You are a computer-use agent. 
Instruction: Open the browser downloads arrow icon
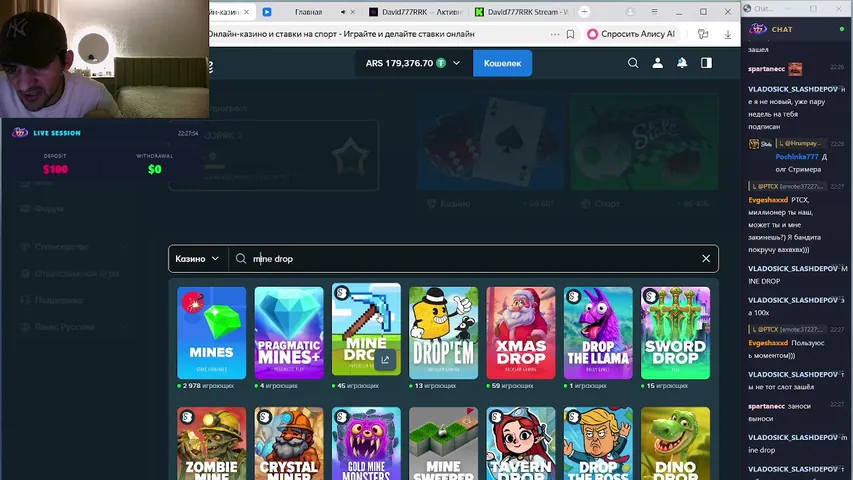(x=727, y=34)
